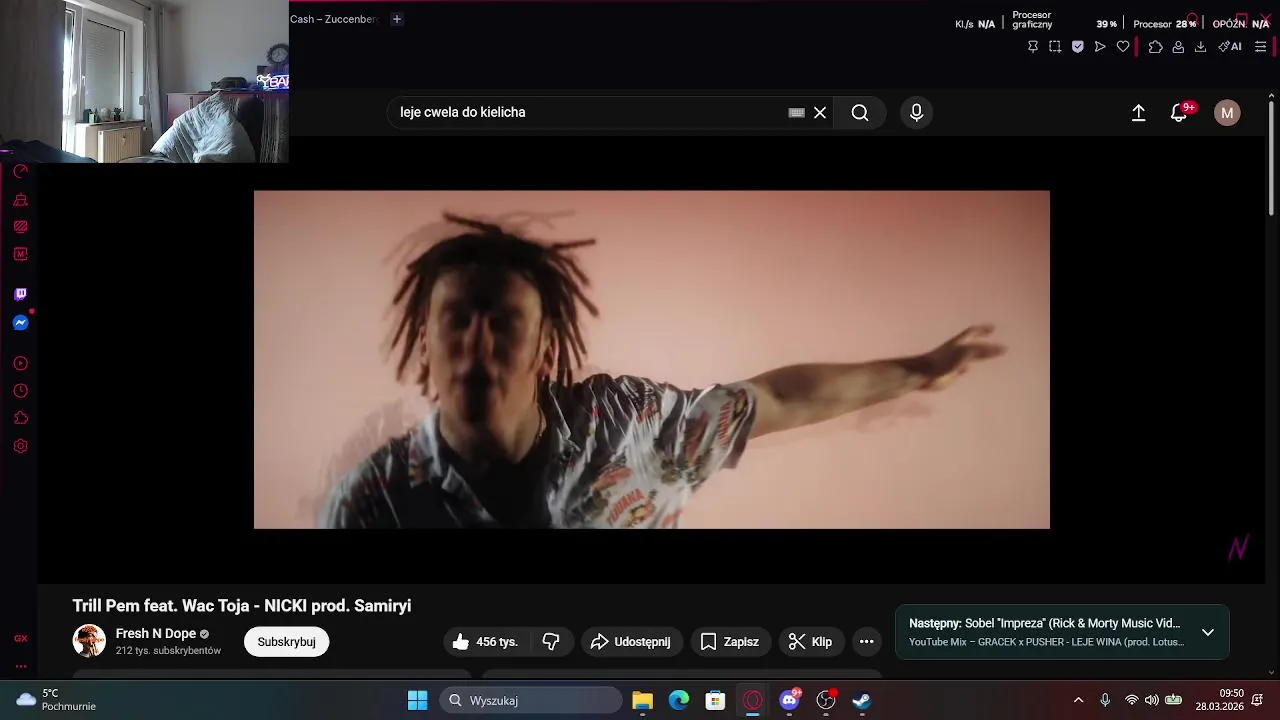This screenshot has height=720, width=1280.
Task: Open History clock icon in sidebar
Action: pyautogui.click(x=20, y=391)
